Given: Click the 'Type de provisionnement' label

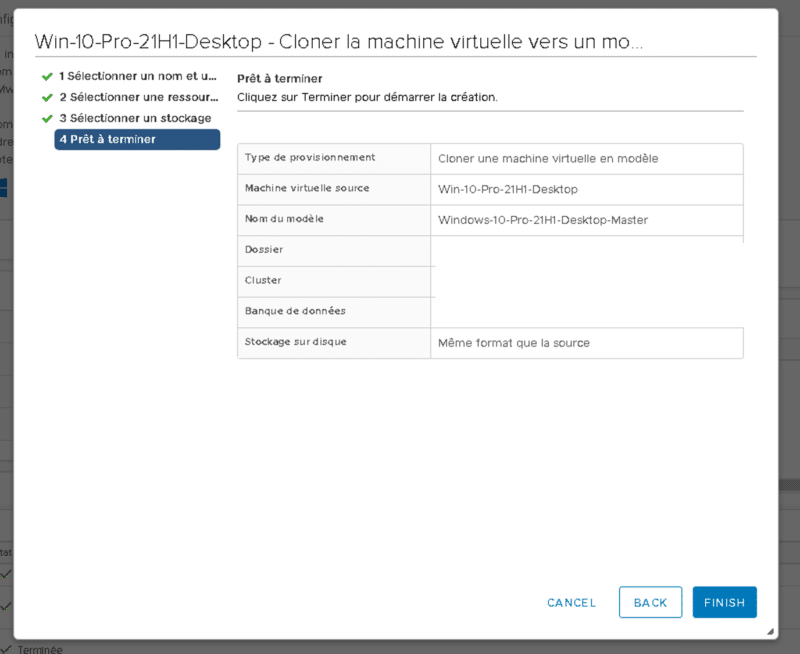Looking at the screenshot, I should click(310, 158).
